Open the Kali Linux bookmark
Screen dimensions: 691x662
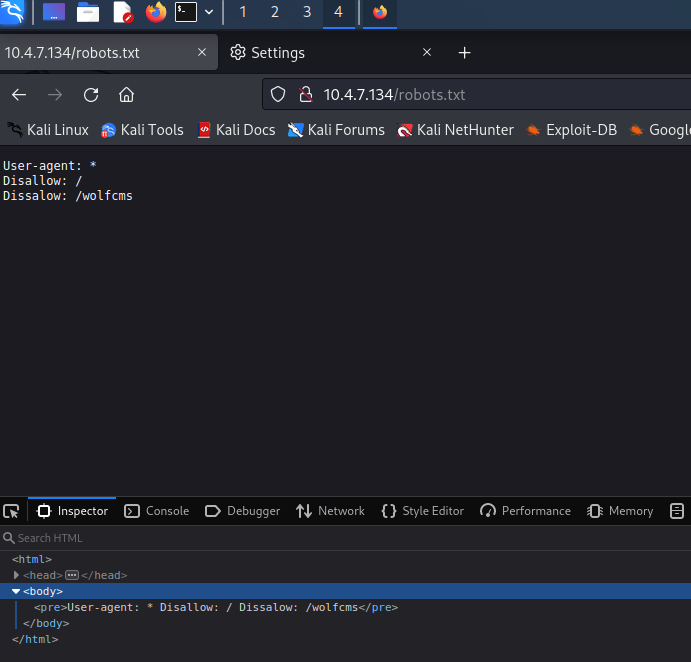[x=48, y=130]
